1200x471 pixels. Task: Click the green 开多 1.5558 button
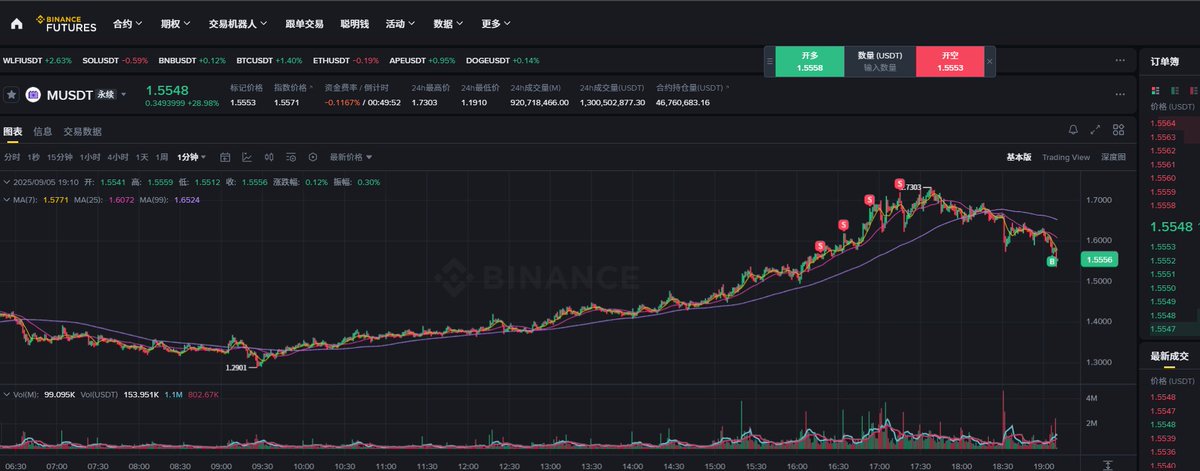811,61
